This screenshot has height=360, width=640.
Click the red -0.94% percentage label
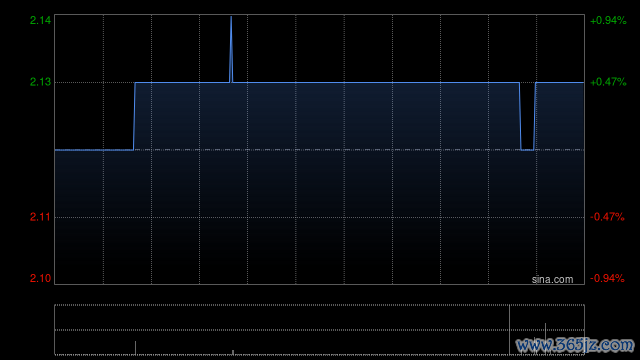[607, 278]
